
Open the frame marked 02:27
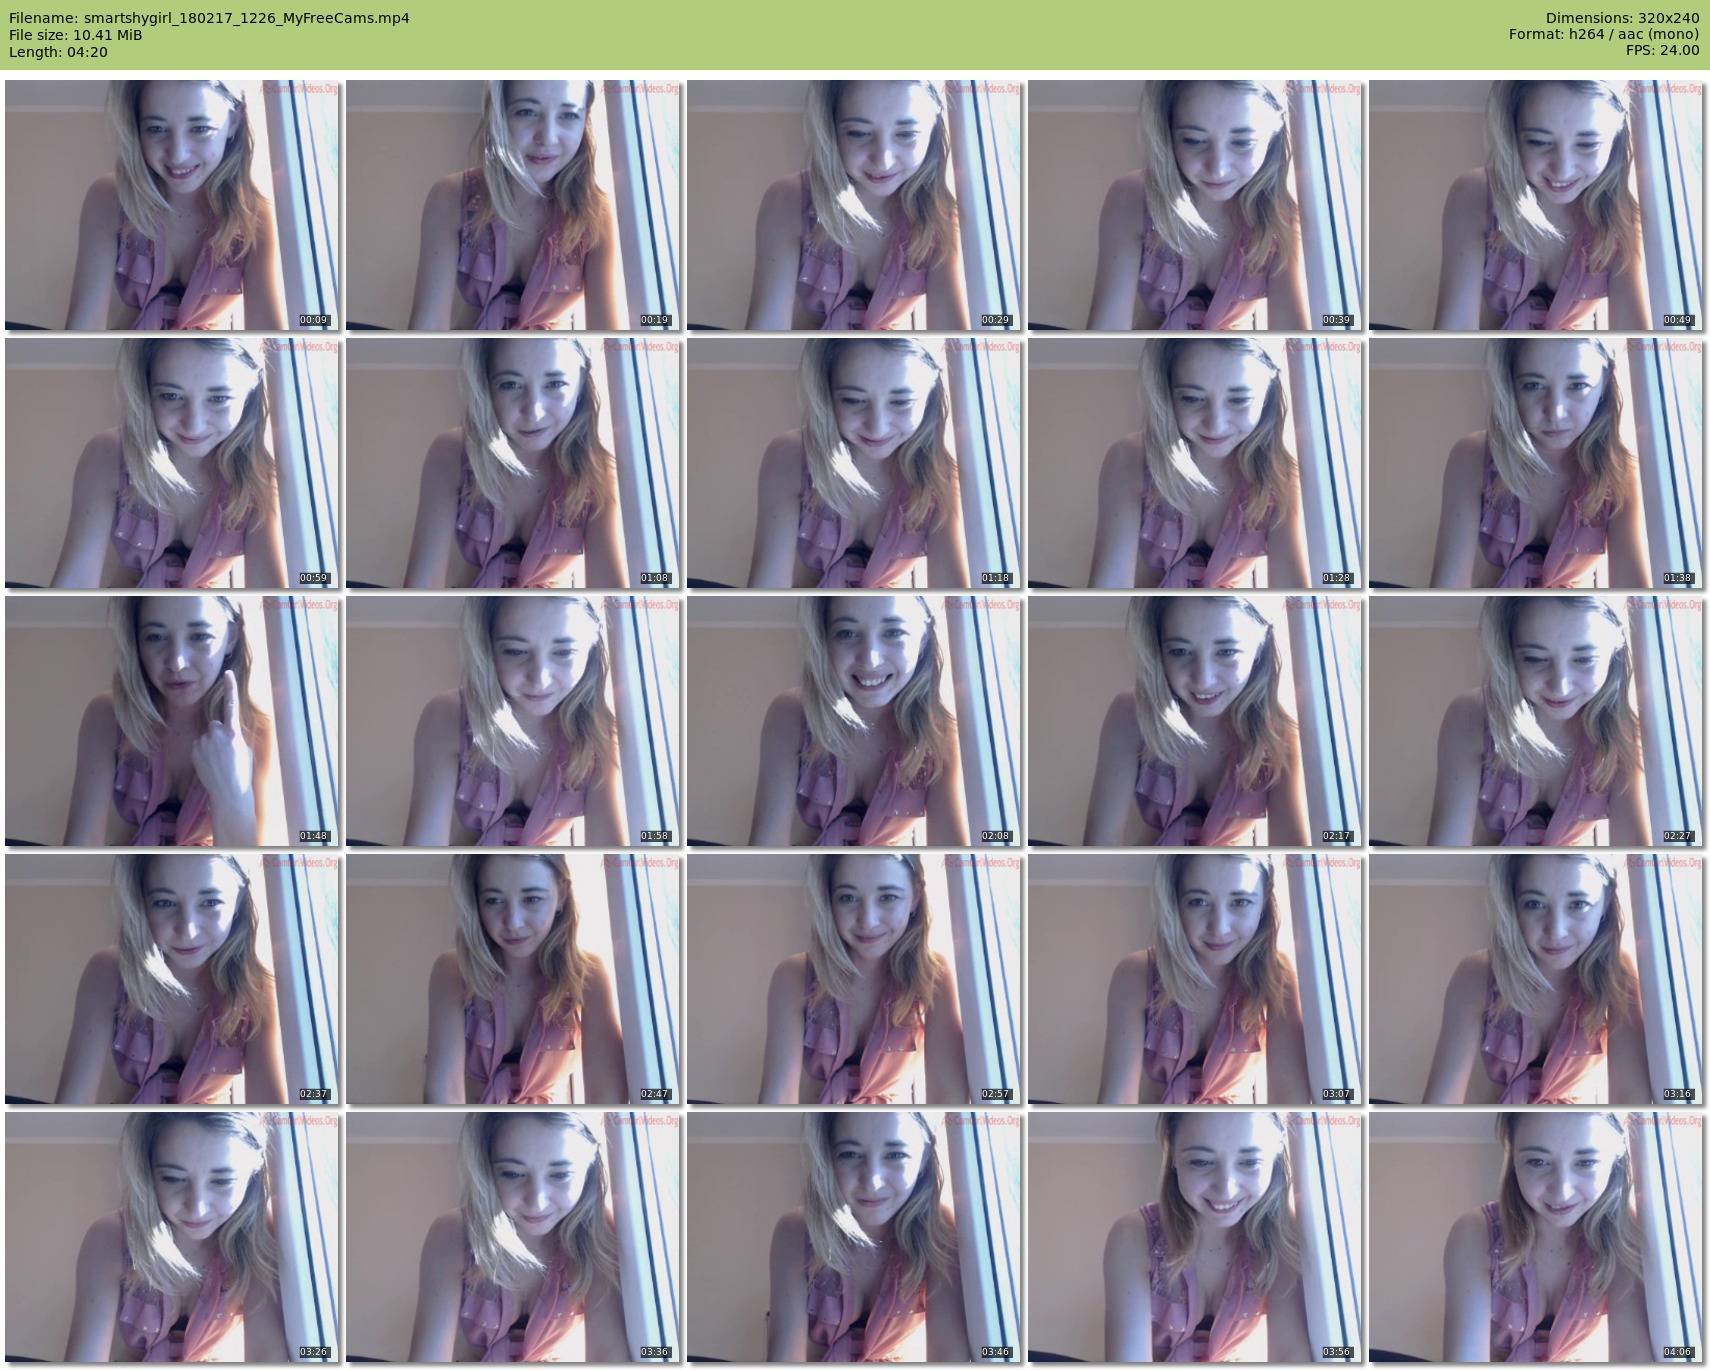pos(1536,721)
